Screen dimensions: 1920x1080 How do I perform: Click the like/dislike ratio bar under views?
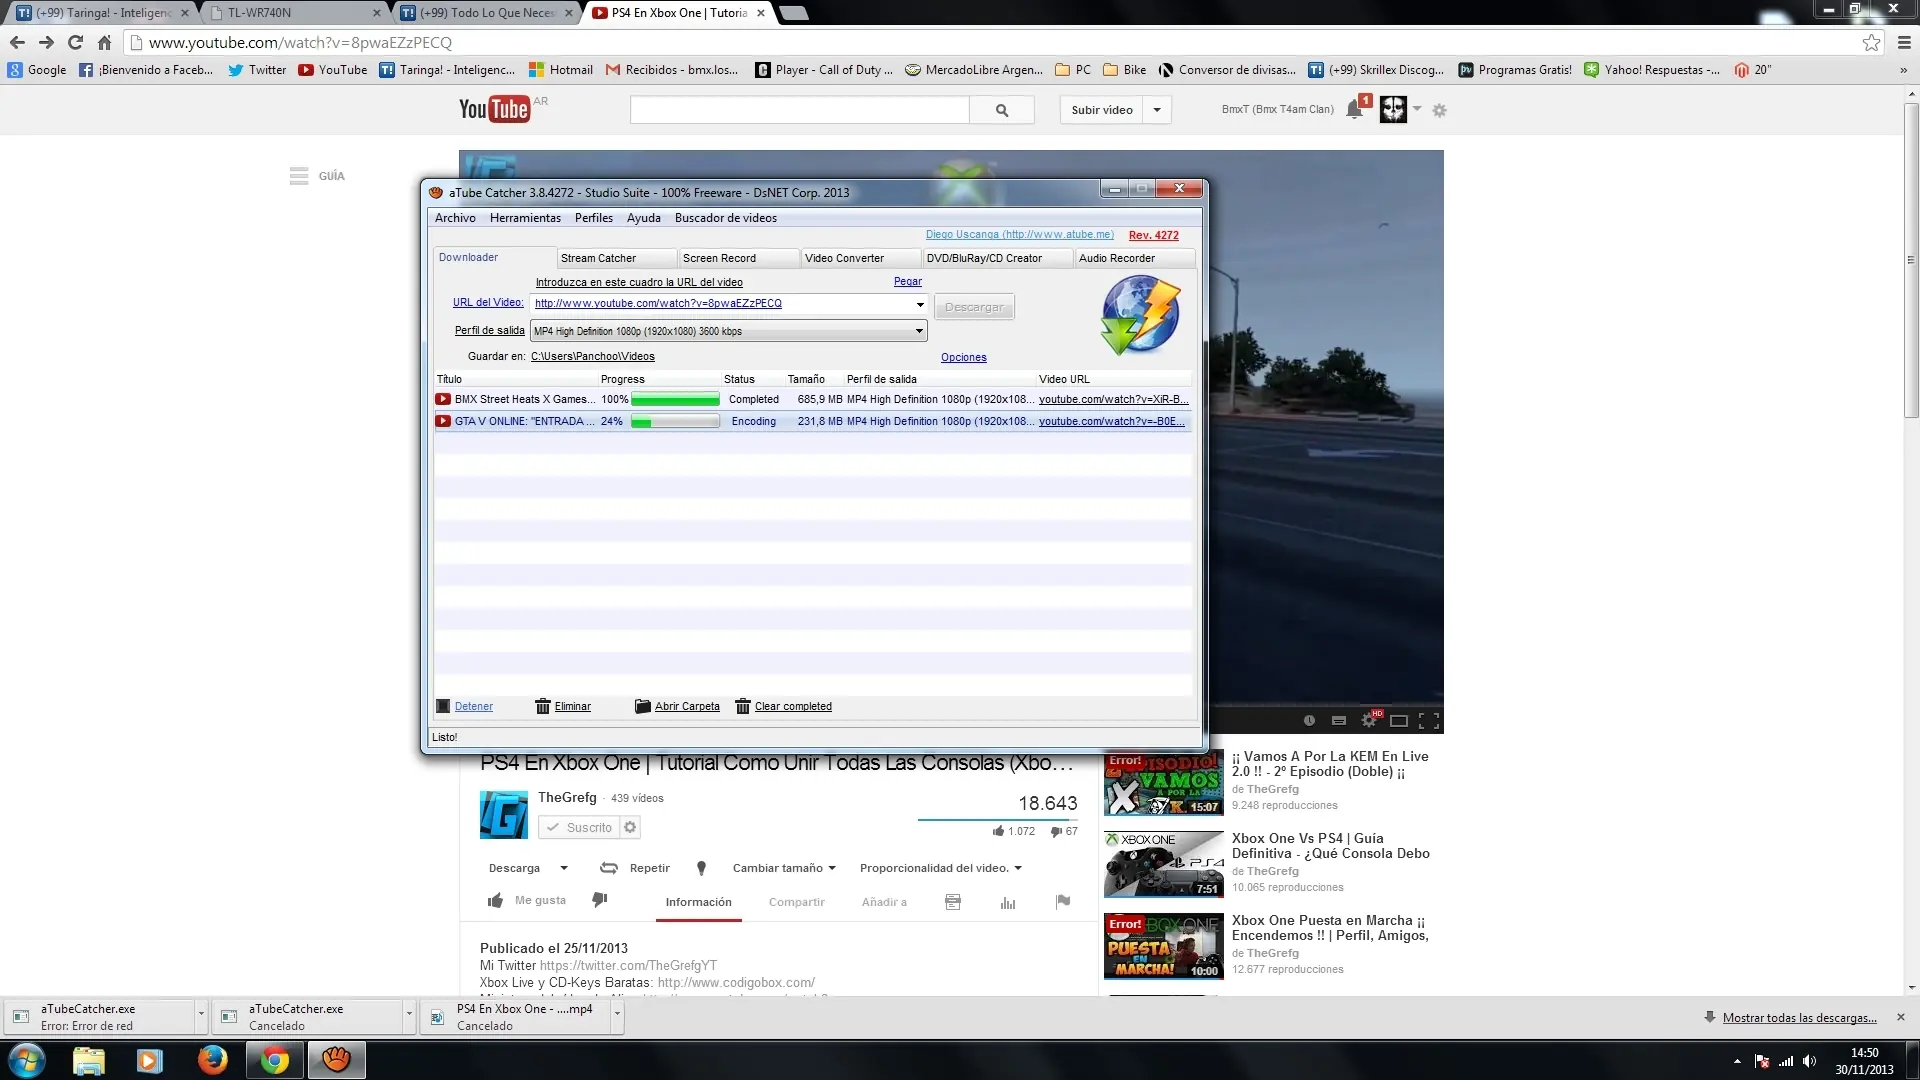coord(998,820)
